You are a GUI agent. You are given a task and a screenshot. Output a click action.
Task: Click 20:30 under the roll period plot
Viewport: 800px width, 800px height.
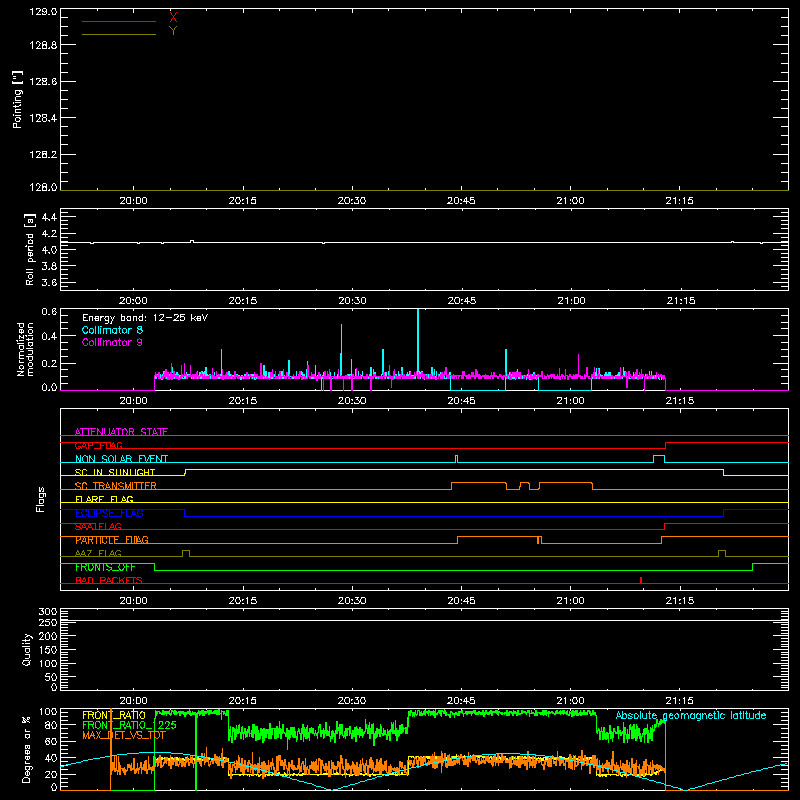click(352, 301)
